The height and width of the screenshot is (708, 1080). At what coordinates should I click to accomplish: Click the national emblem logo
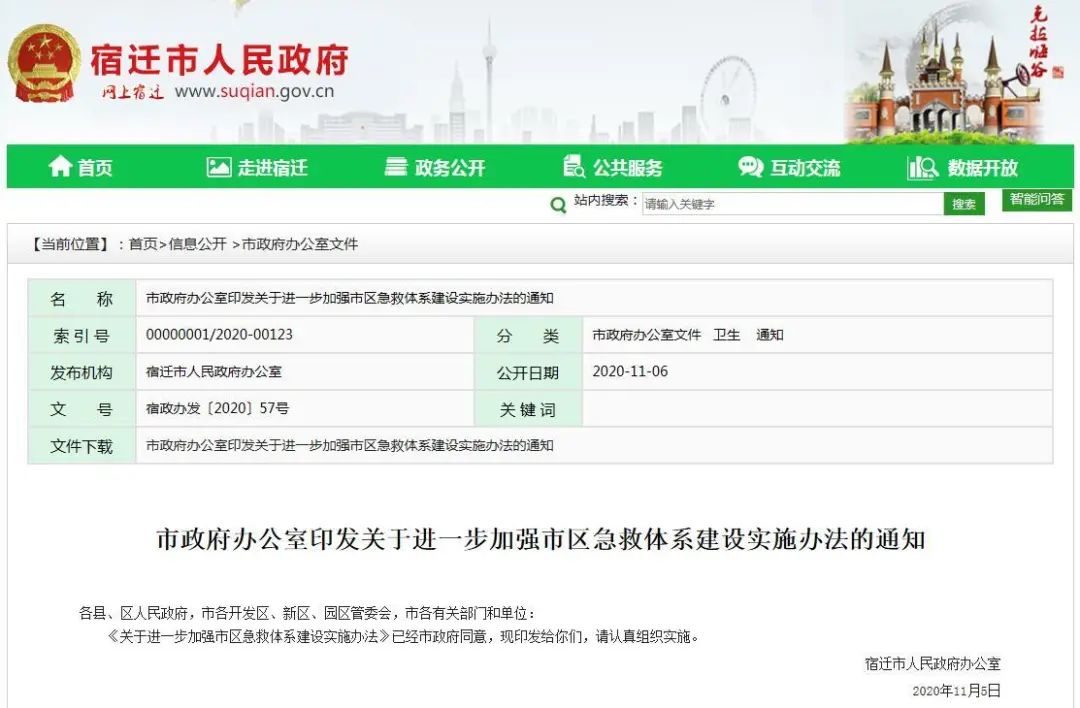click(x=44, y=63)
